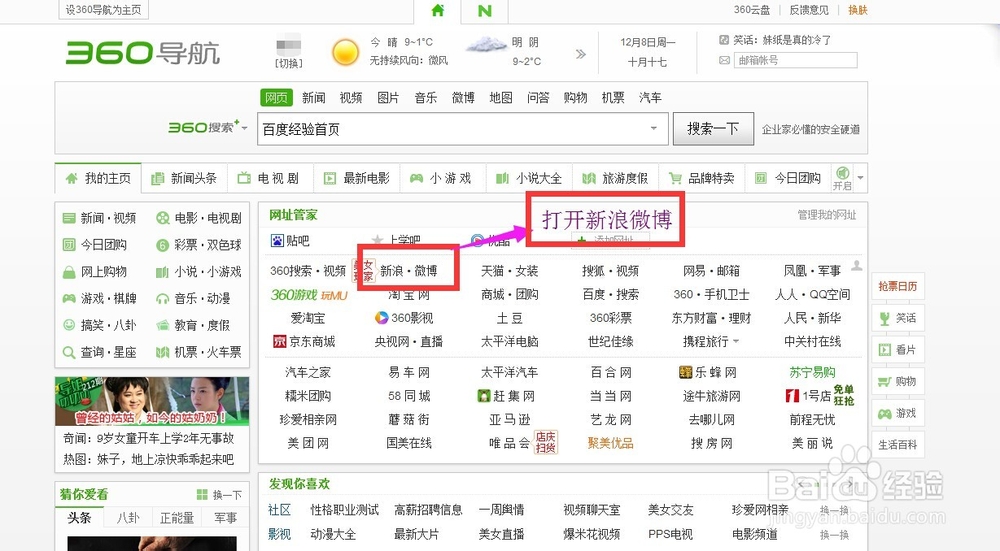The width and height of the screenshot is (1000, 551).
Task: Open the 新浪·微博 link
Action: (x=409, y=271)
